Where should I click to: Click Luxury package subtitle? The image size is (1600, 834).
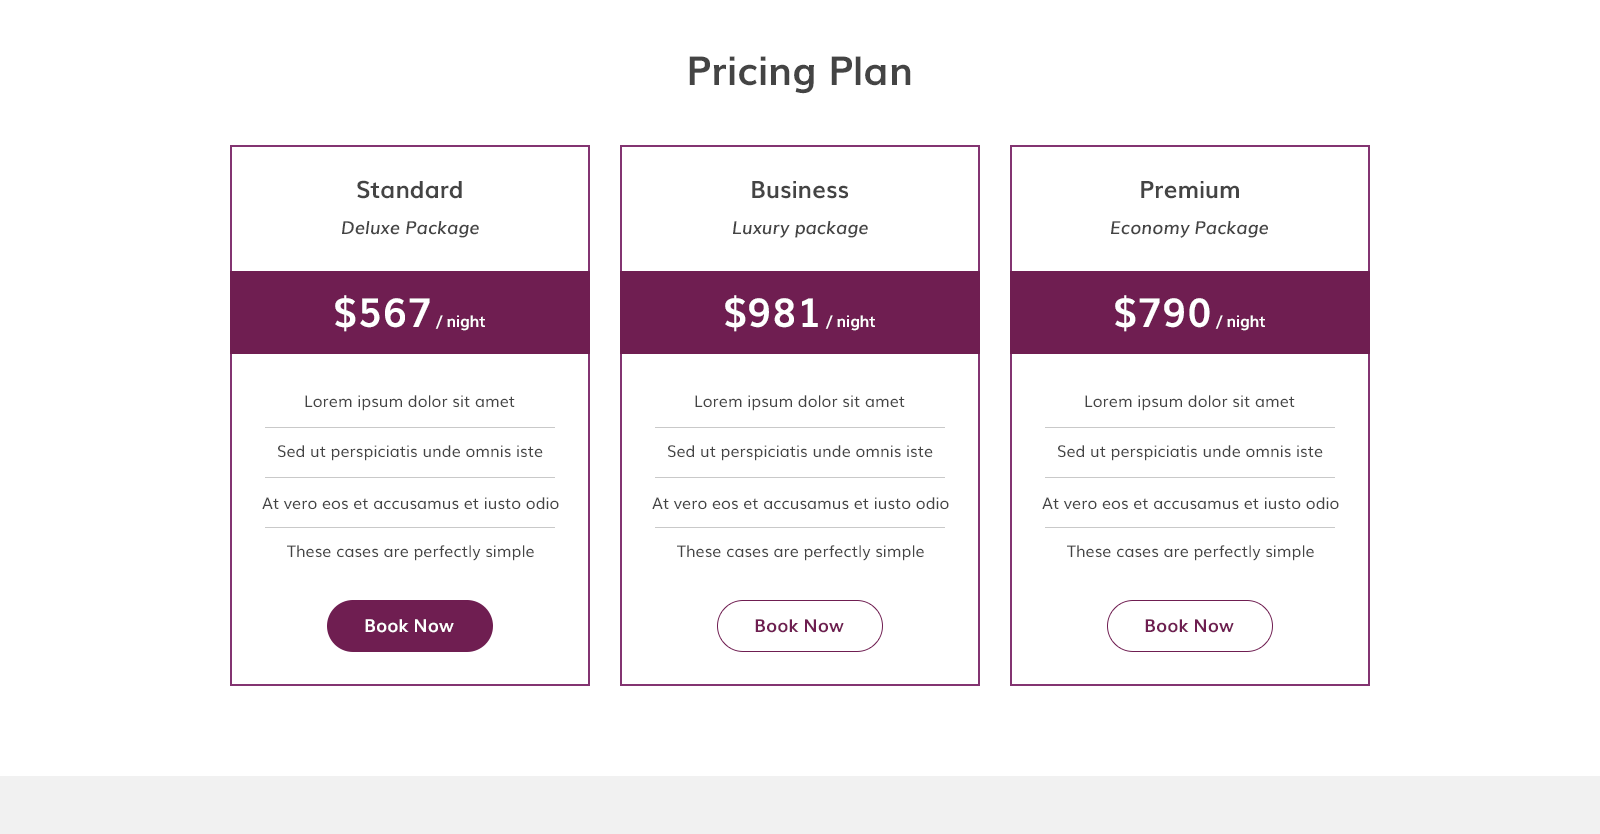(800, 228)
